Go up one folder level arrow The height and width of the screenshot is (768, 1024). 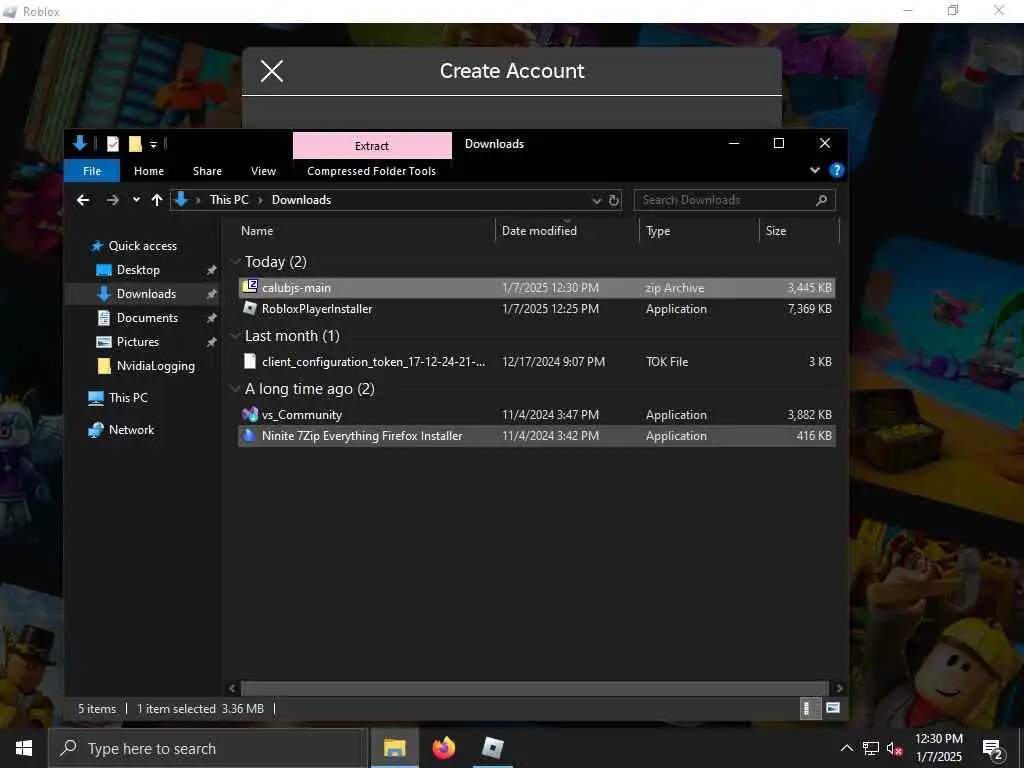point(157,200)
